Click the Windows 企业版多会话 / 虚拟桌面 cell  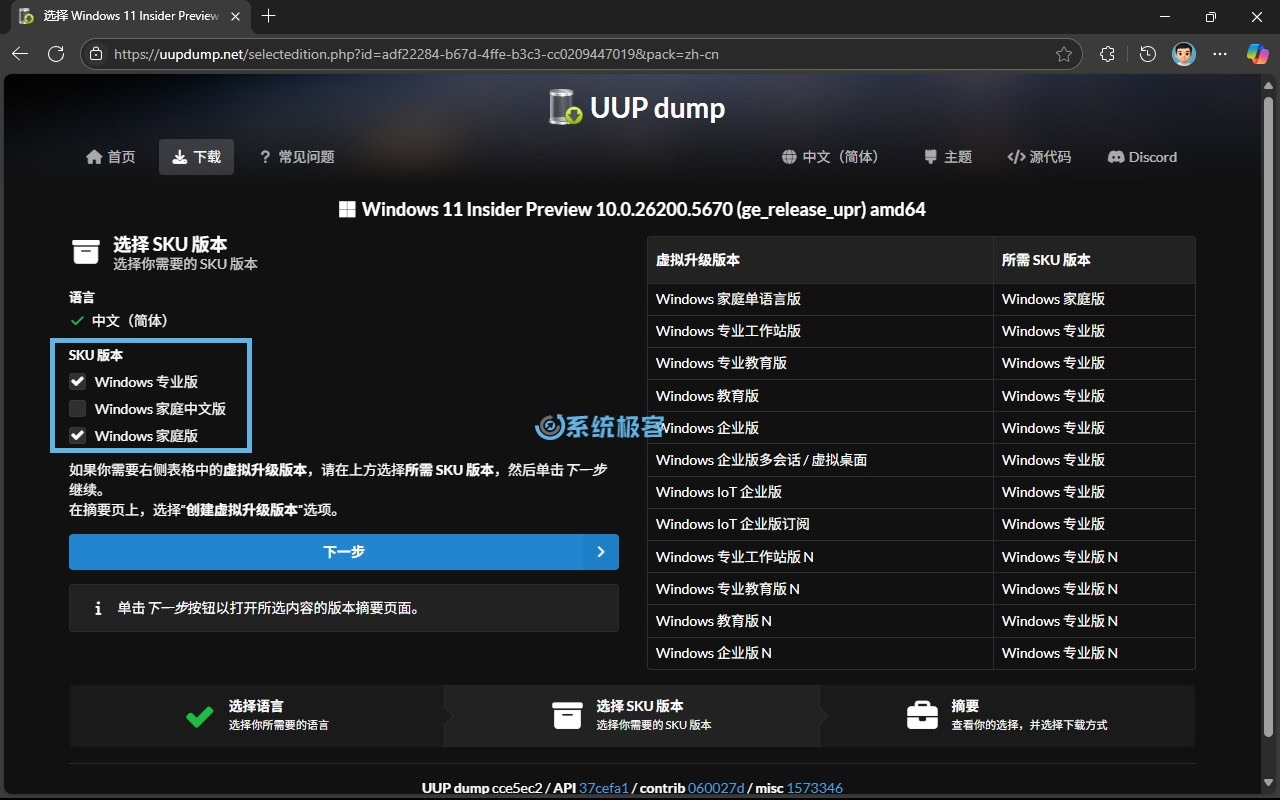820,460
